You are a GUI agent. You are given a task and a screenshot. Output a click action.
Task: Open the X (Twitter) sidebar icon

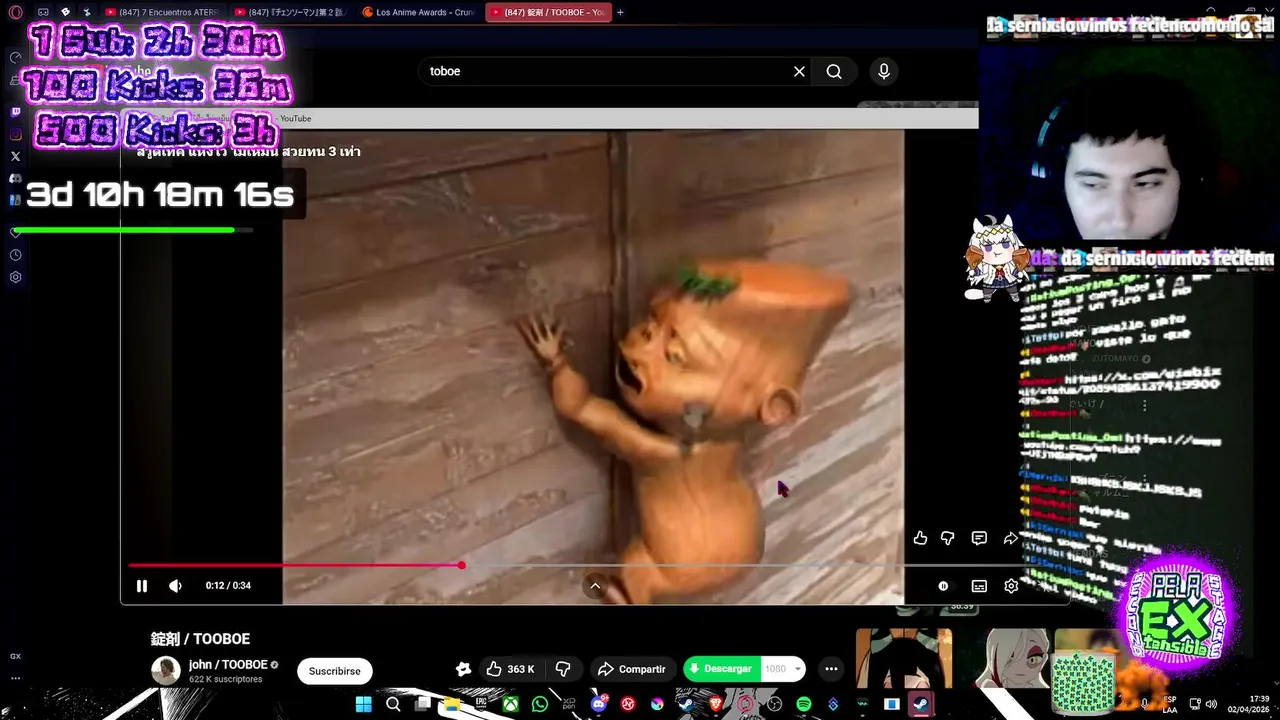point(15,156)
